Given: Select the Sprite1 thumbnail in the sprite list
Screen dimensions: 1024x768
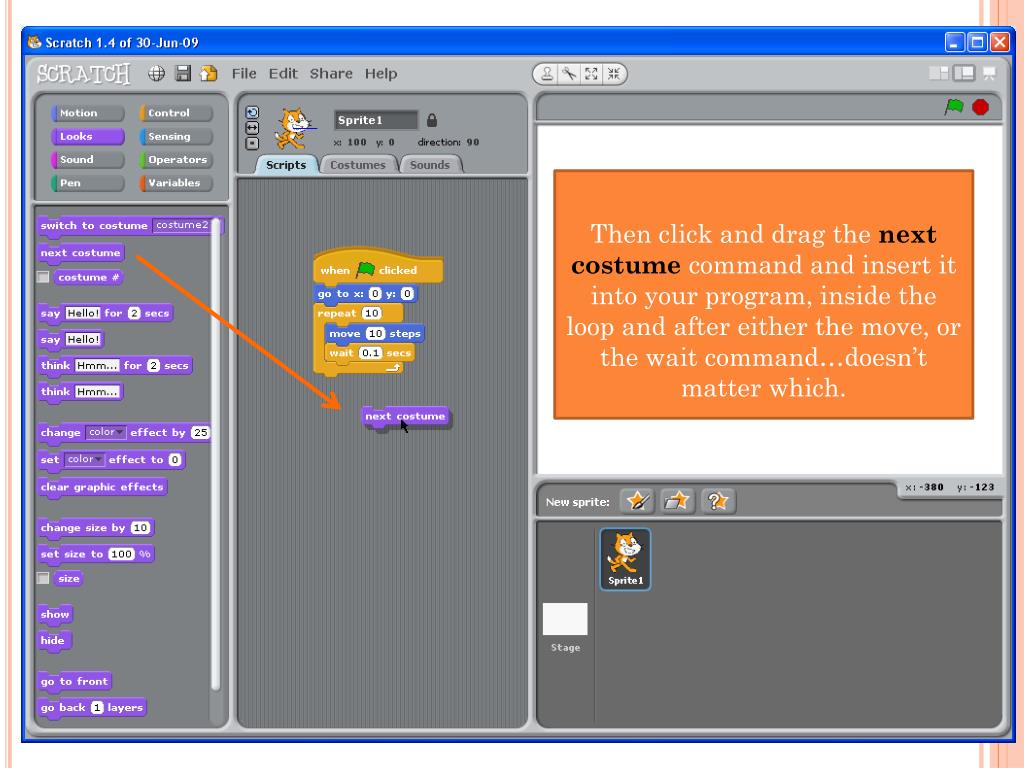Looking at the screenshot, I should pos(625,559).
